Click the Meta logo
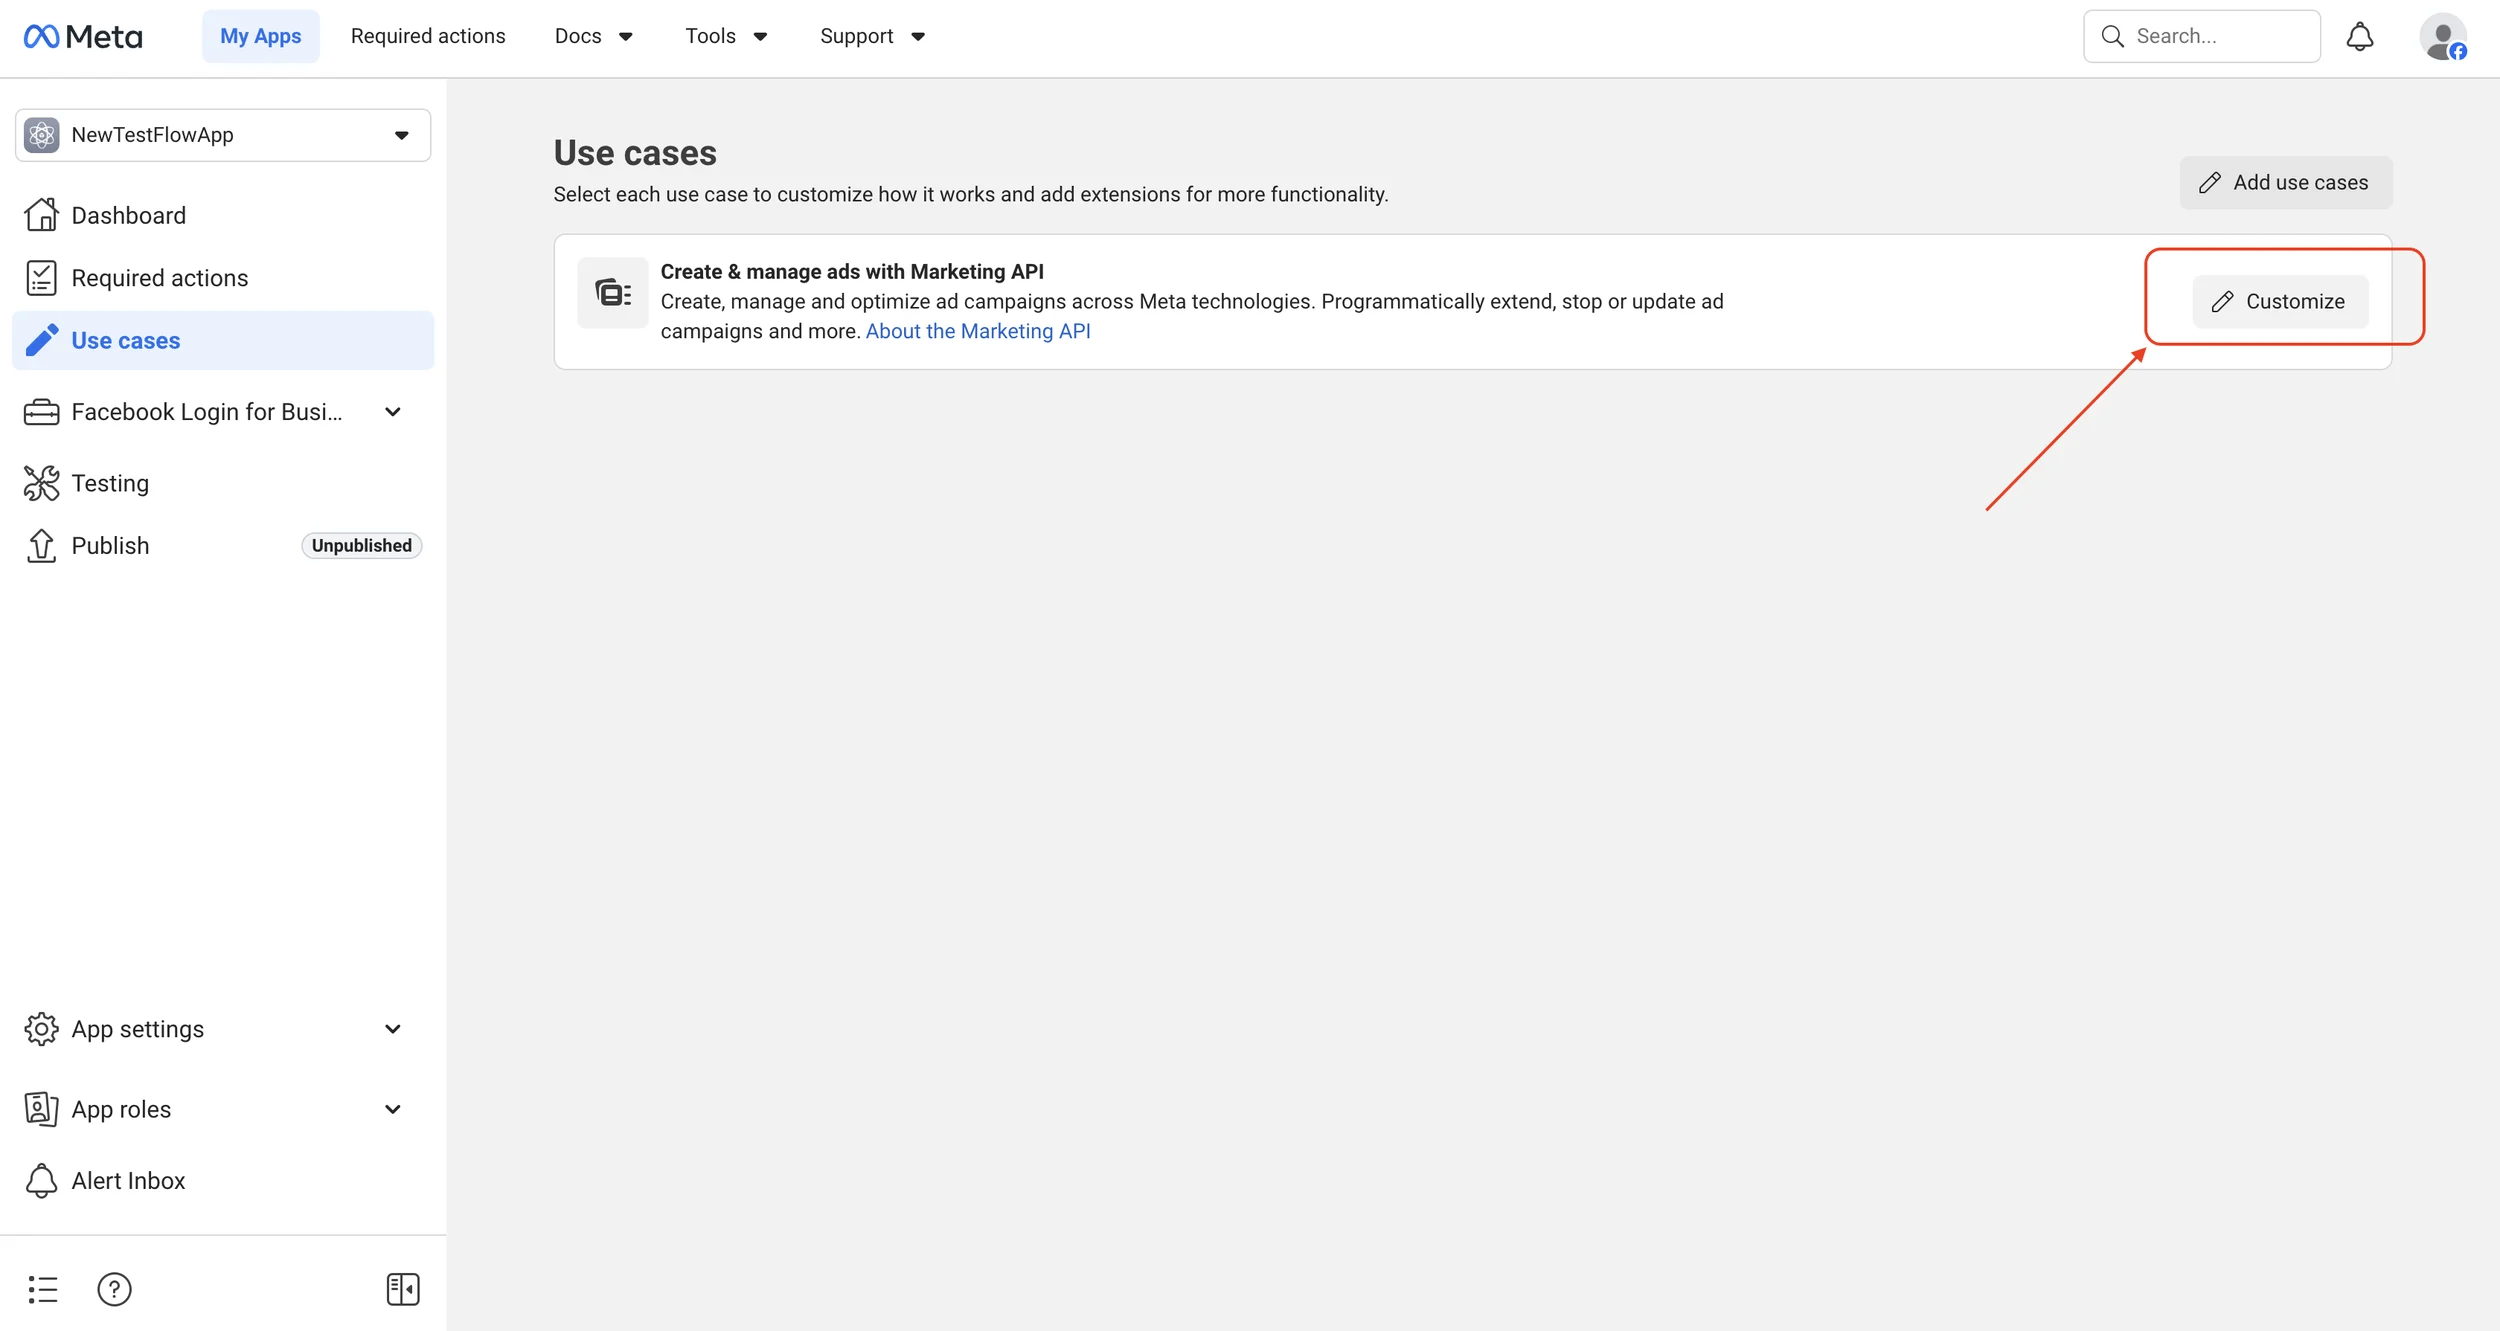Screen dimensions: 2500x1331 [x=83, y=37]
